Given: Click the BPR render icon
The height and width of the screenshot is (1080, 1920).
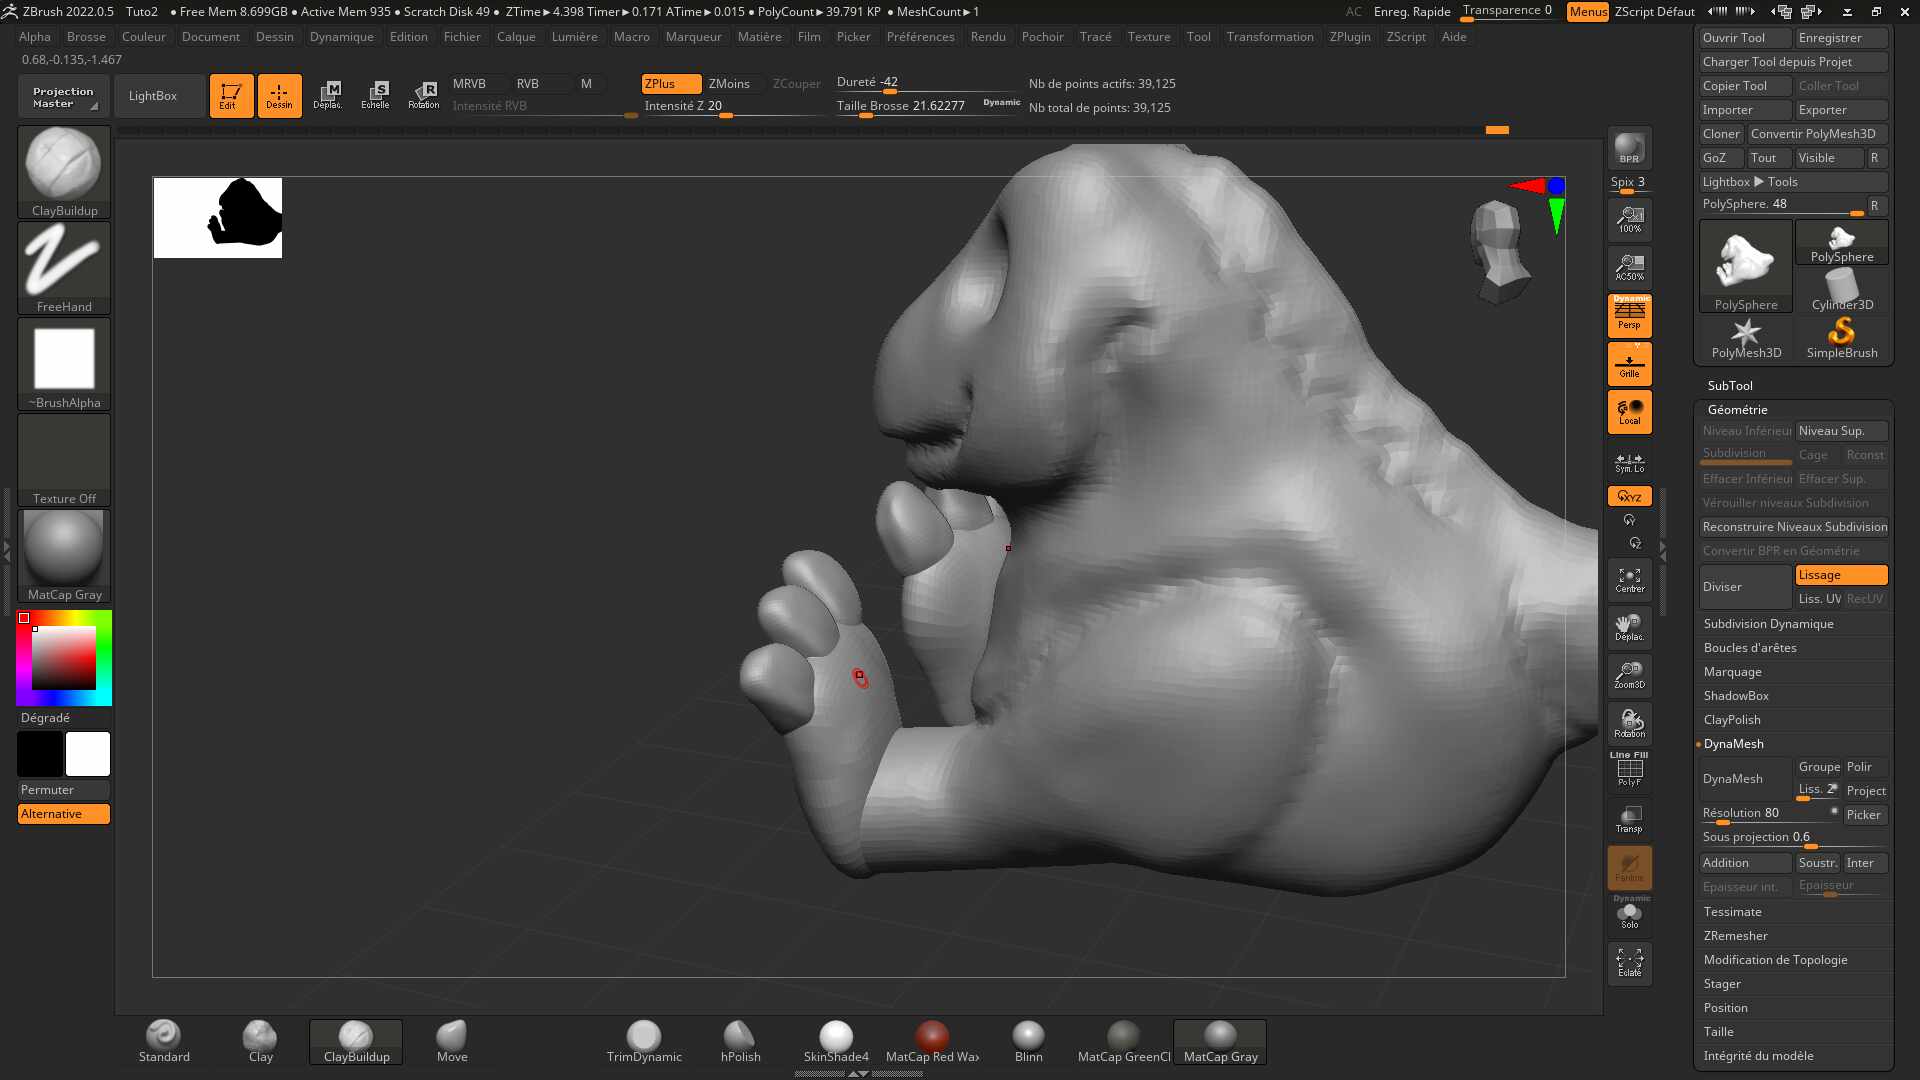Looking at the screenshot, I should (x=1629, y=149).
